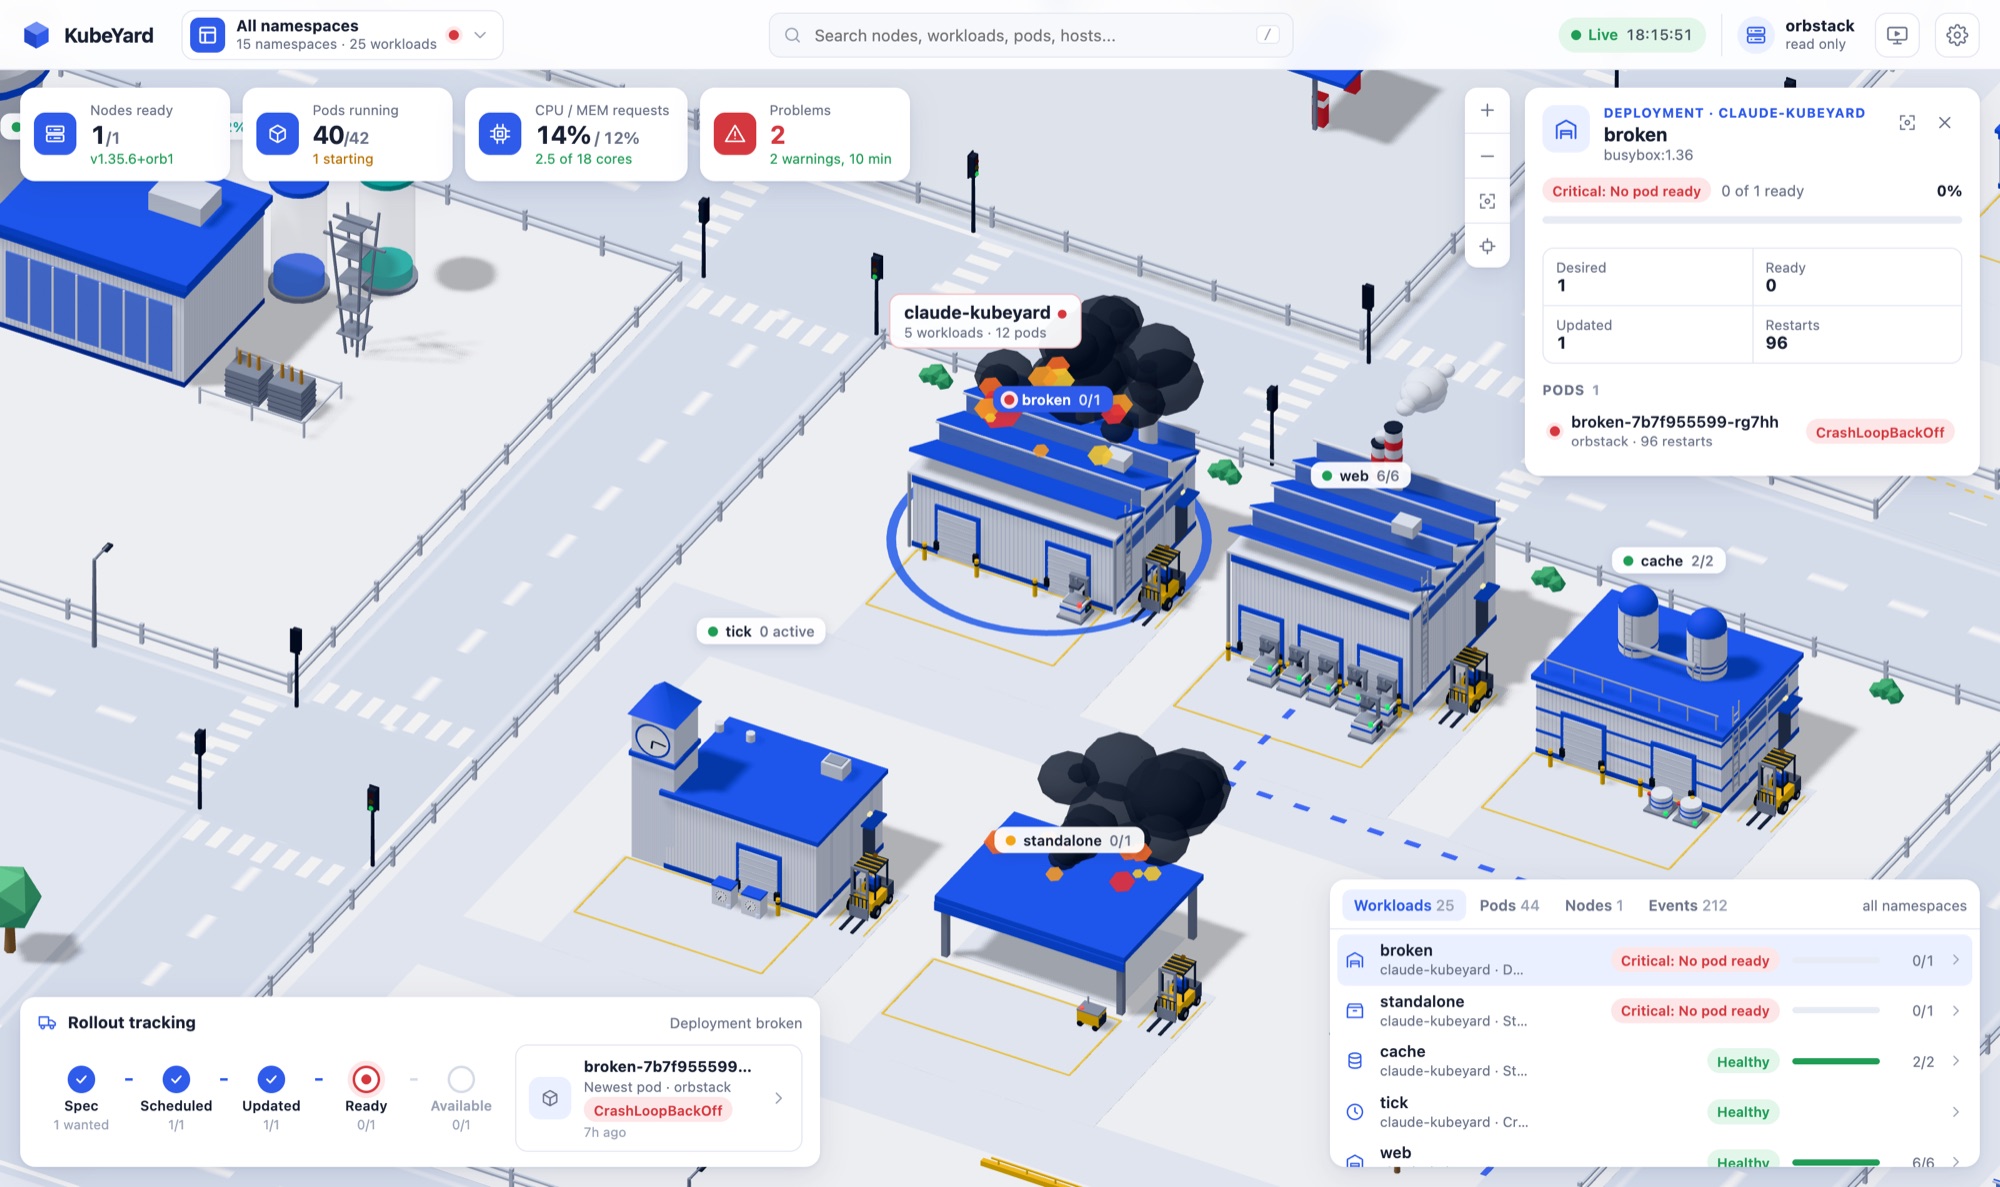This screenshot has height=1187, width=2000.
Task: Zoom out with the minus button
Action: (x=1487, y=156)
